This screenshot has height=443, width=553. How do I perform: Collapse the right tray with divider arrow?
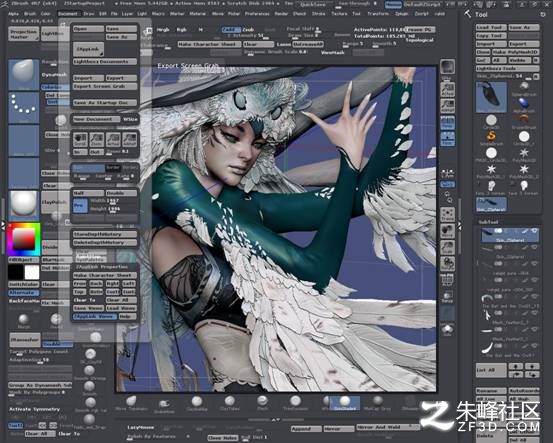point(460,226)
